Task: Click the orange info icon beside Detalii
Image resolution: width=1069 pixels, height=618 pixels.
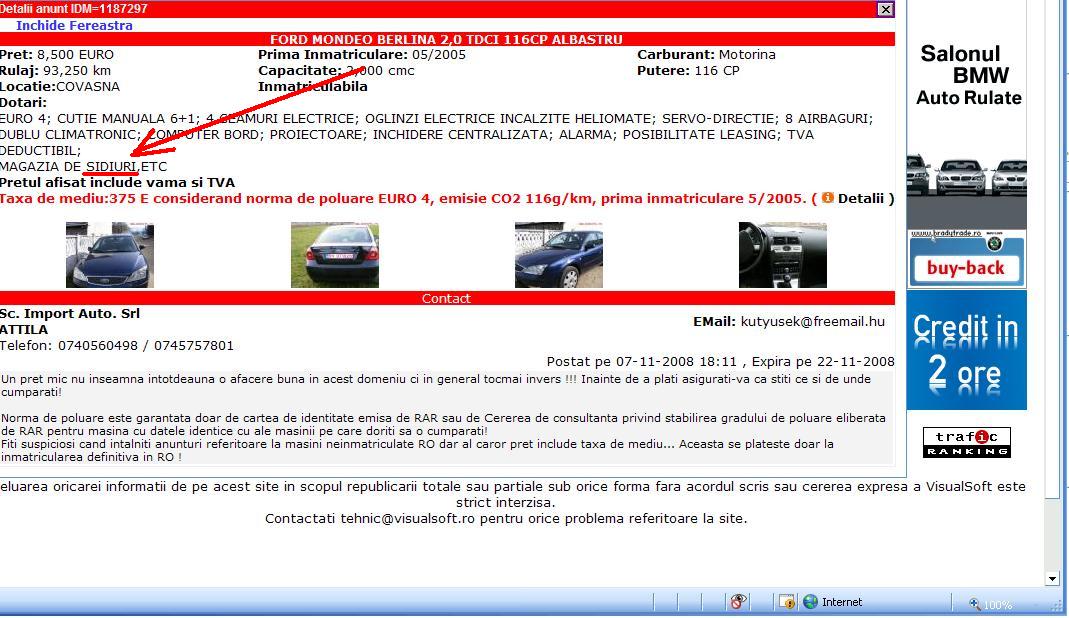Action: pyautogui.click(x=828, y=198)
